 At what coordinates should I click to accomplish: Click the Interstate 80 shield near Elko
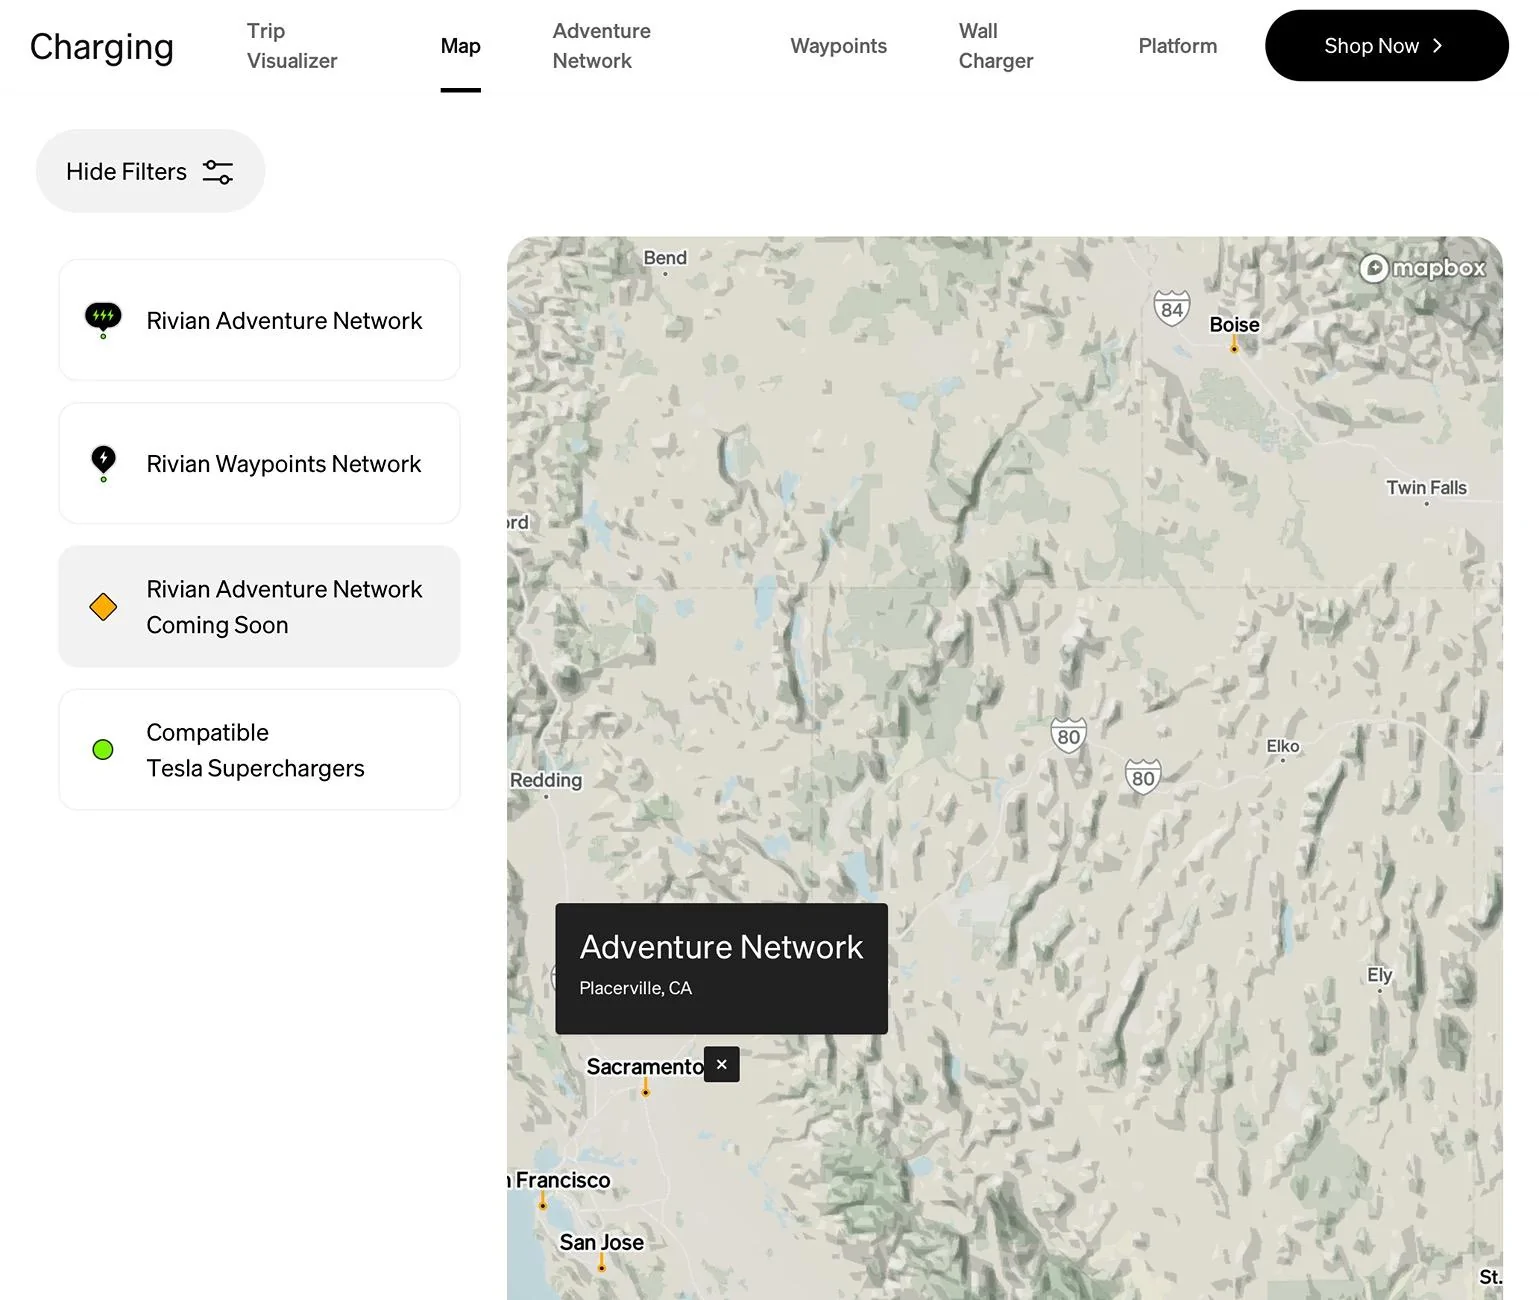[1143, 778]
